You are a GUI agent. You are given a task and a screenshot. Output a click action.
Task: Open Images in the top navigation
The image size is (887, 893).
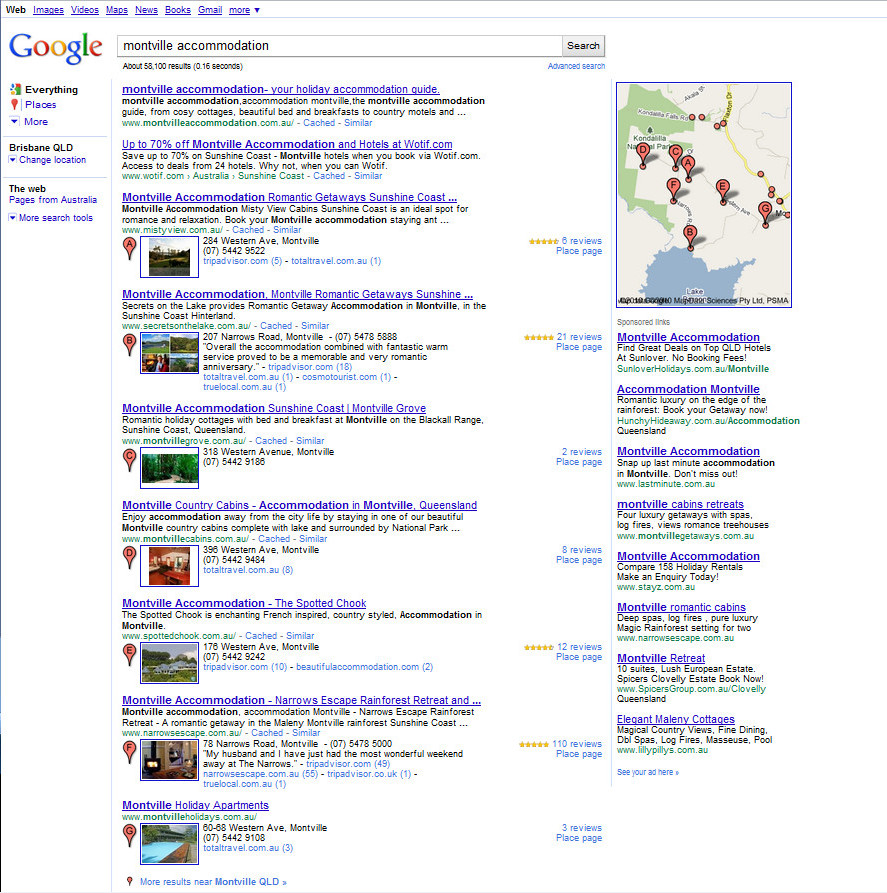coord(48,10)
